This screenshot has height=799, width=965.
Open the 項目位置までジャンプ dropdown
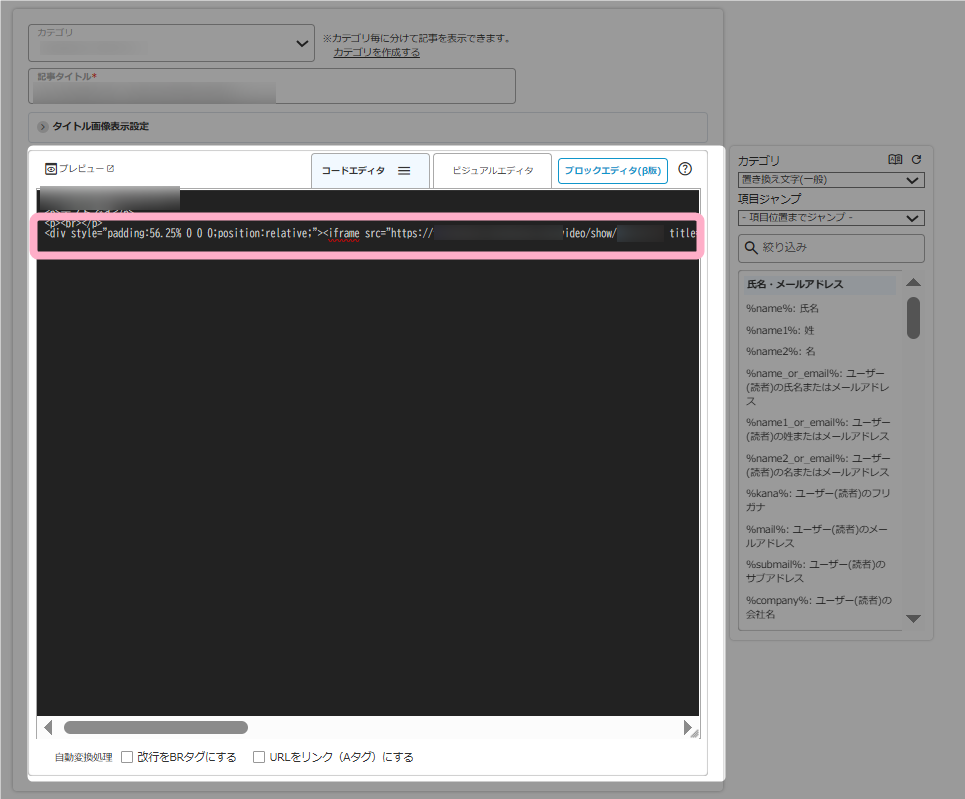[830, 218]
